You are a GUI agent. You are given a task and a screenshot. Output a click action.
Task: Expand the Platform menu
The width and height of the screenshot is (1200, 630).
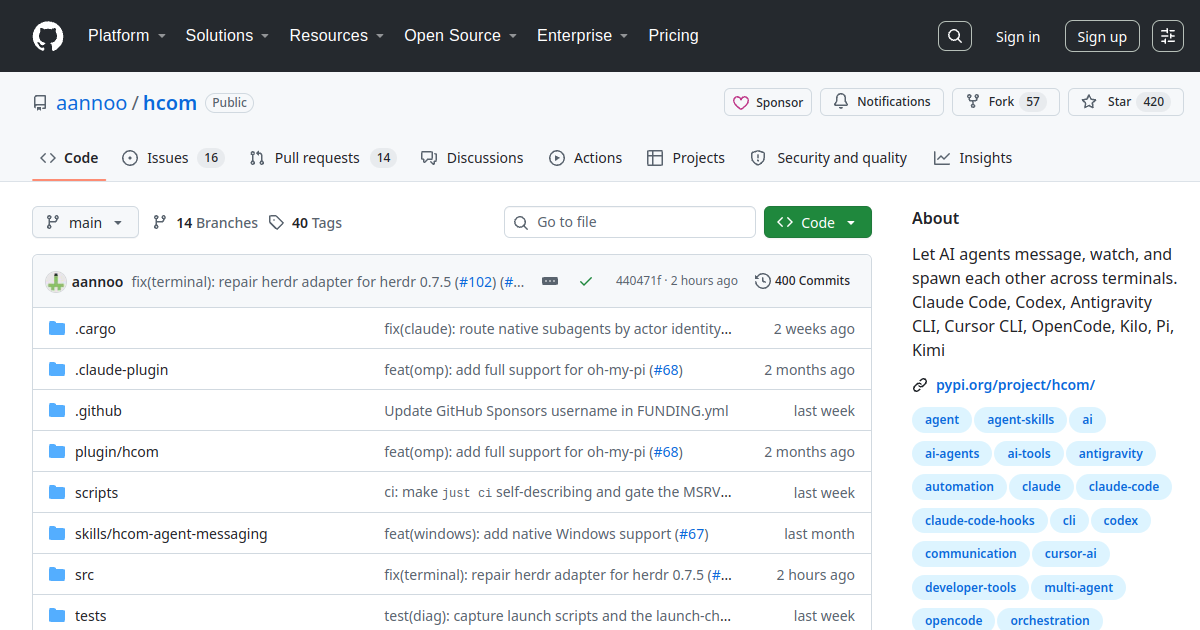pyautogui.click(x=125, y=36)
